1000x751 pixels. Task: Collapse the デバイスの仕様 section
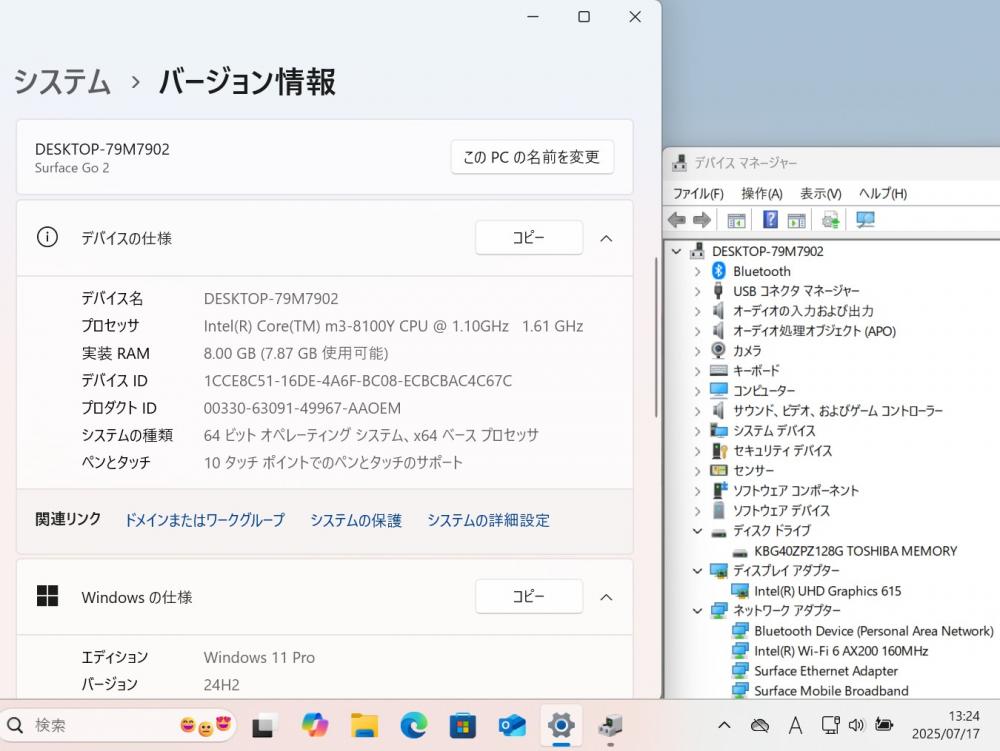607,238
